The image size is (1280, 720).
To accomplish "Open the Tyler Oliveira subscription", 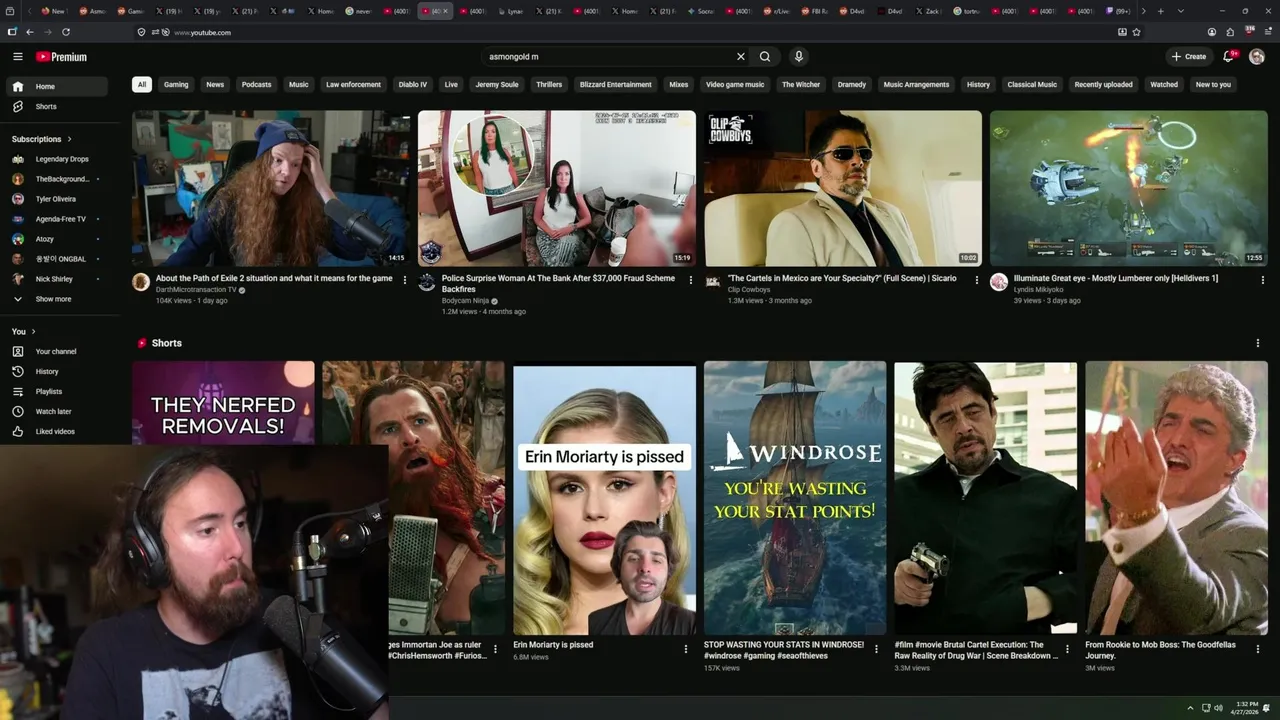I will coord(56,199).
